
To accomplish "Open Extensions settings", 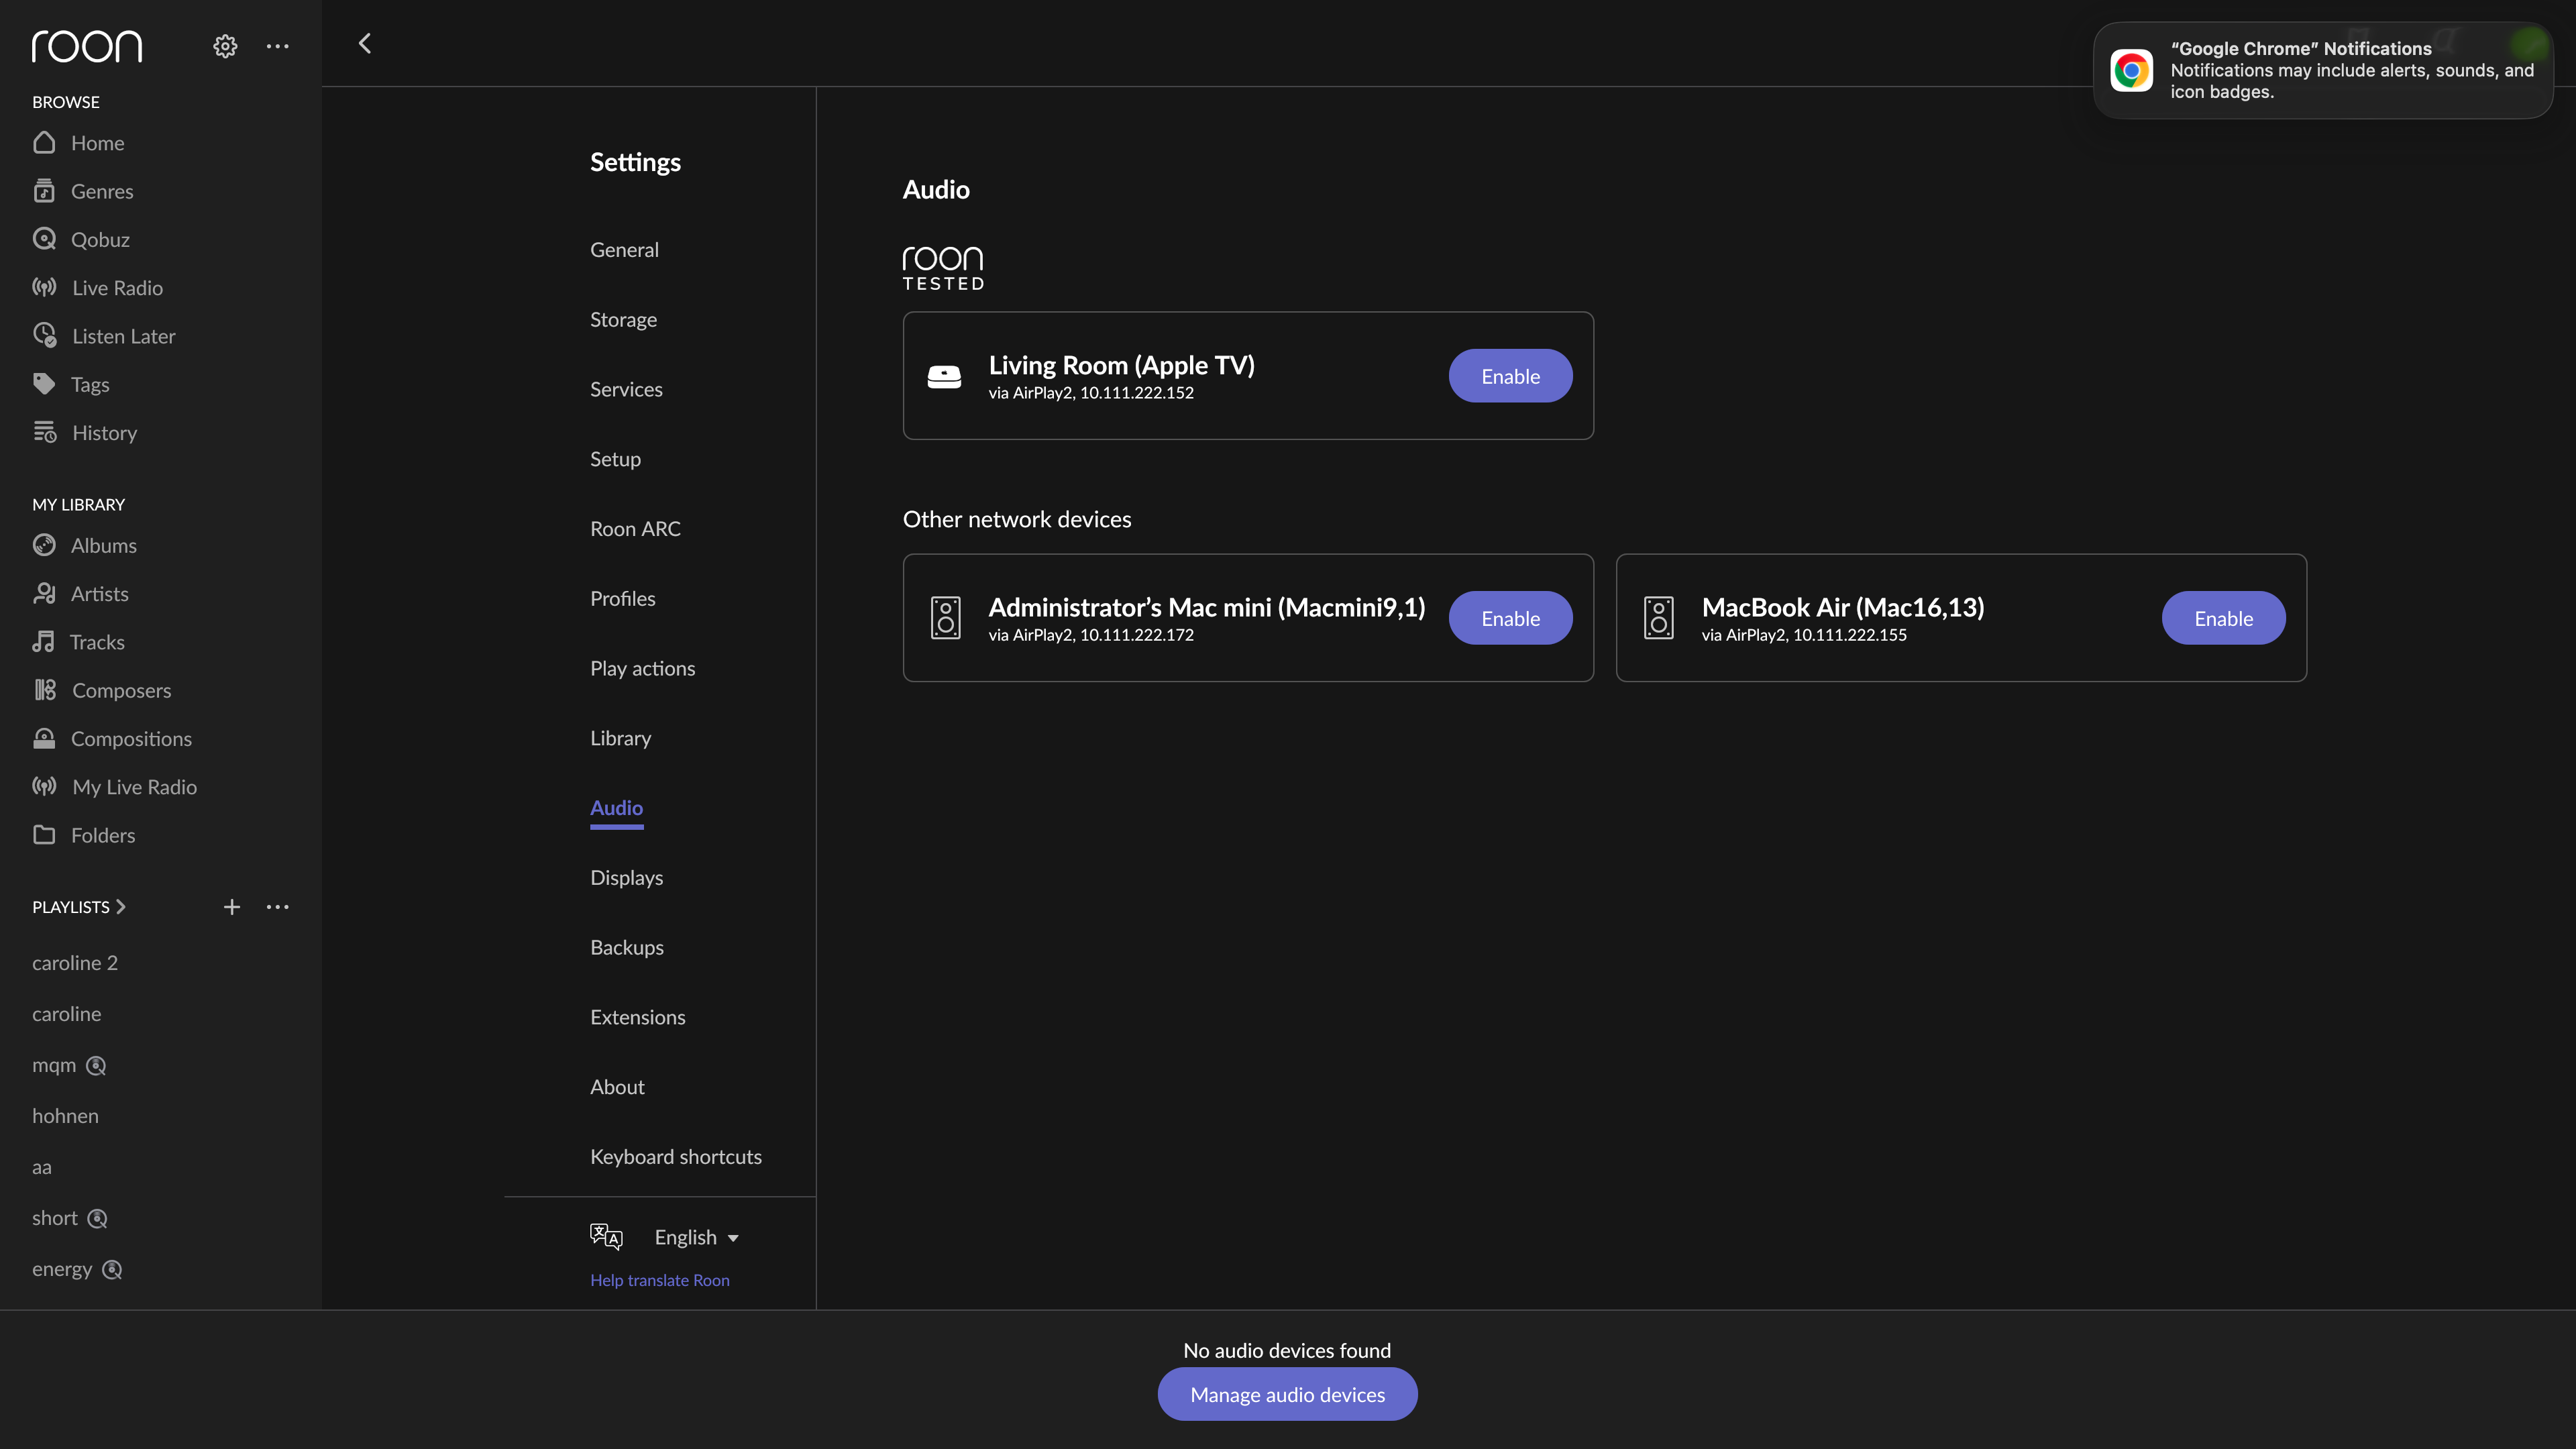I will click(637, 1017).
